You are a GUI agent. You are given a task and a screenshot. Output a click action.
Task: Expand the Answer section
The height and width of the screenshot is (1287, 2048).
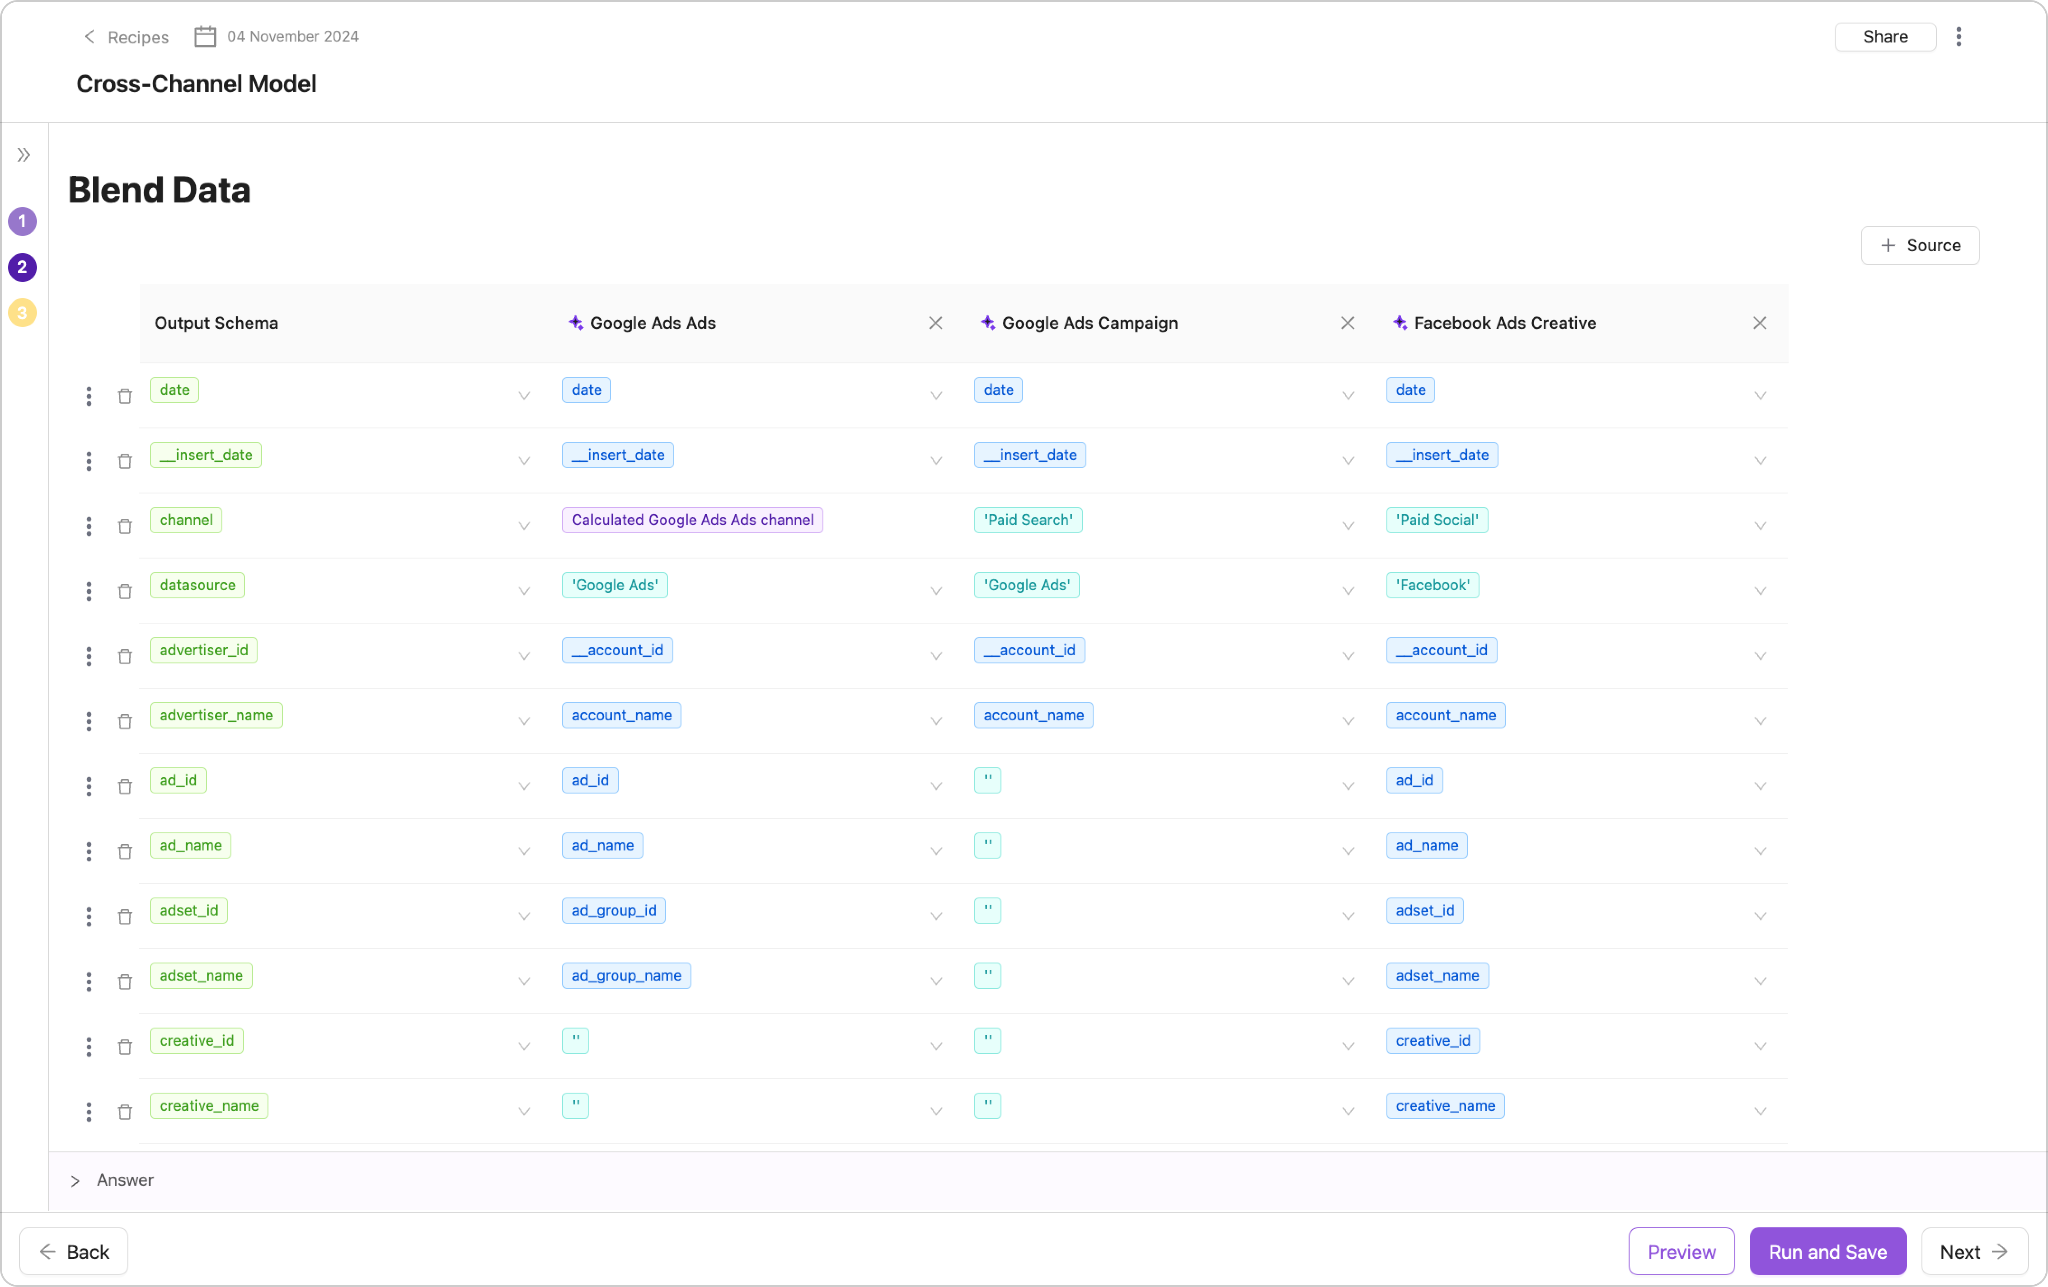click(75, 1181)
